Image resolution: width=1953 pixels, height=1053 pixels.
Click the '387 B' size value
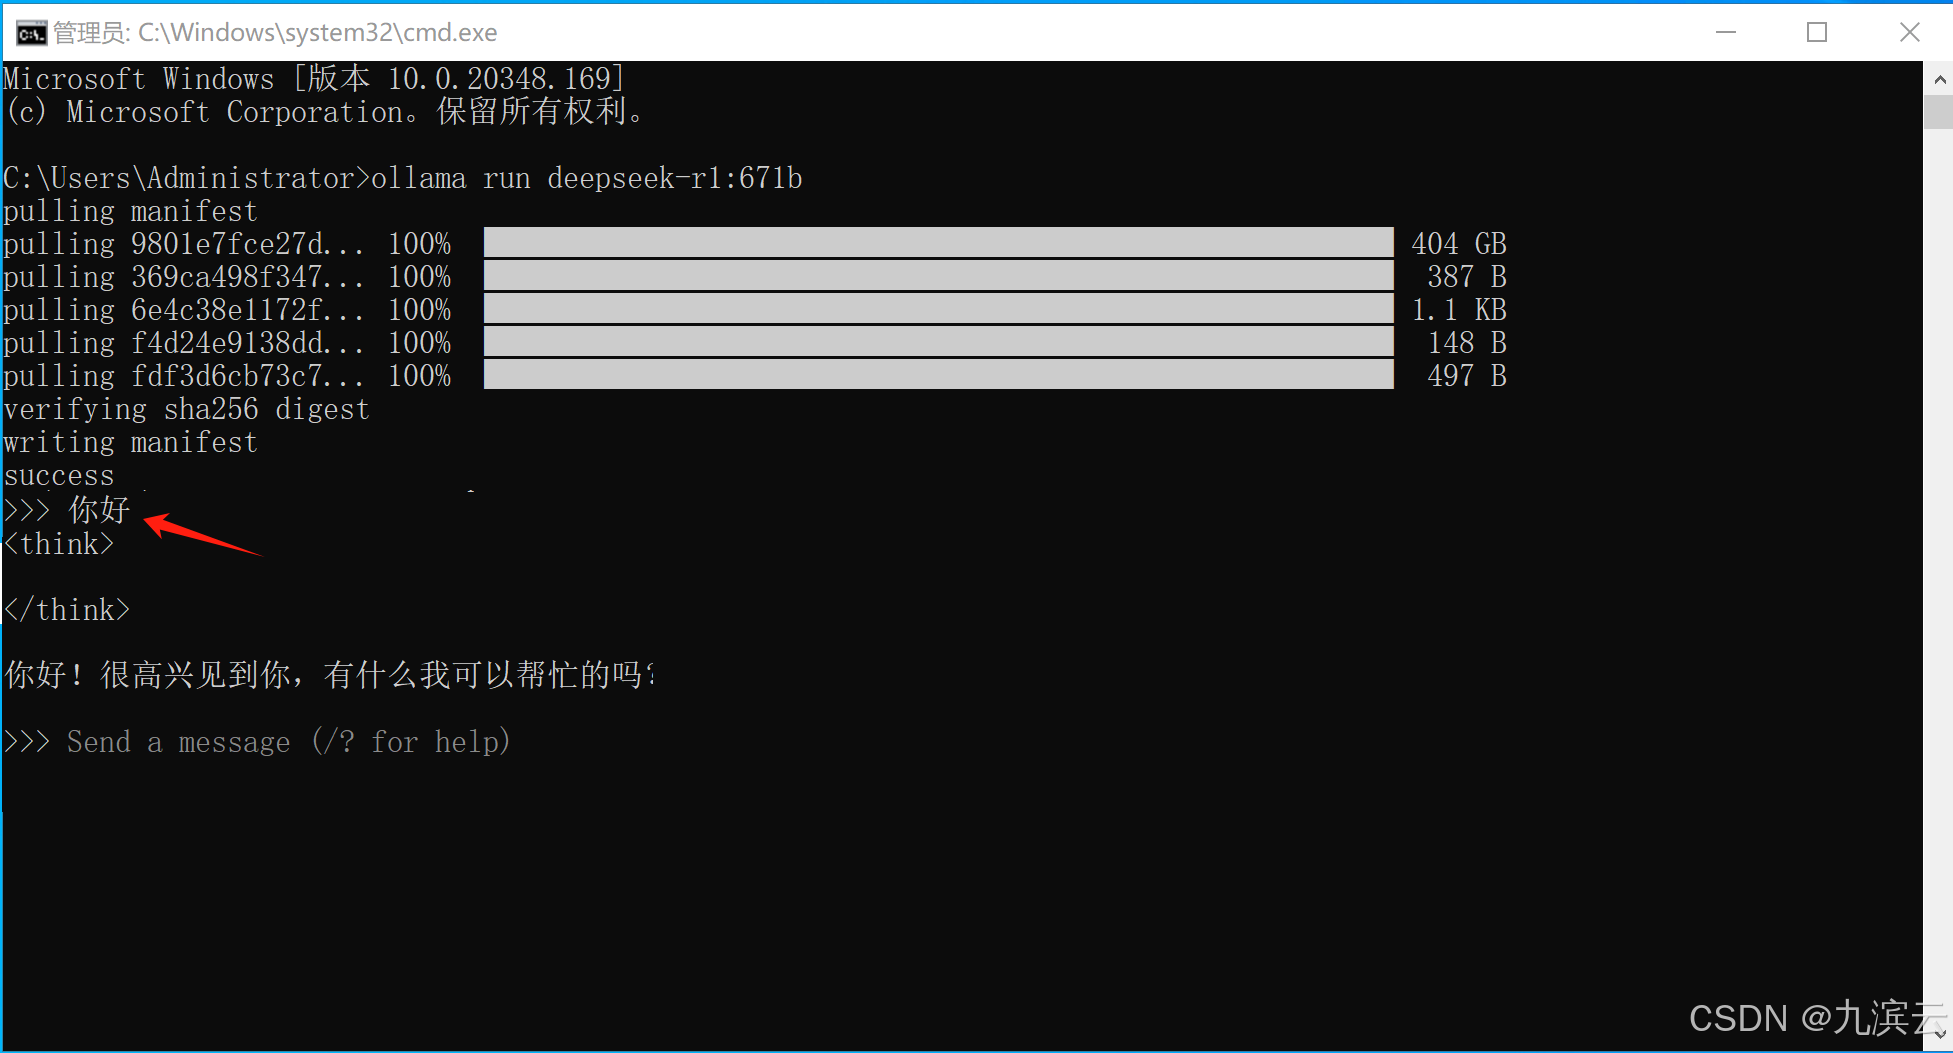[x=1467, y=277]
